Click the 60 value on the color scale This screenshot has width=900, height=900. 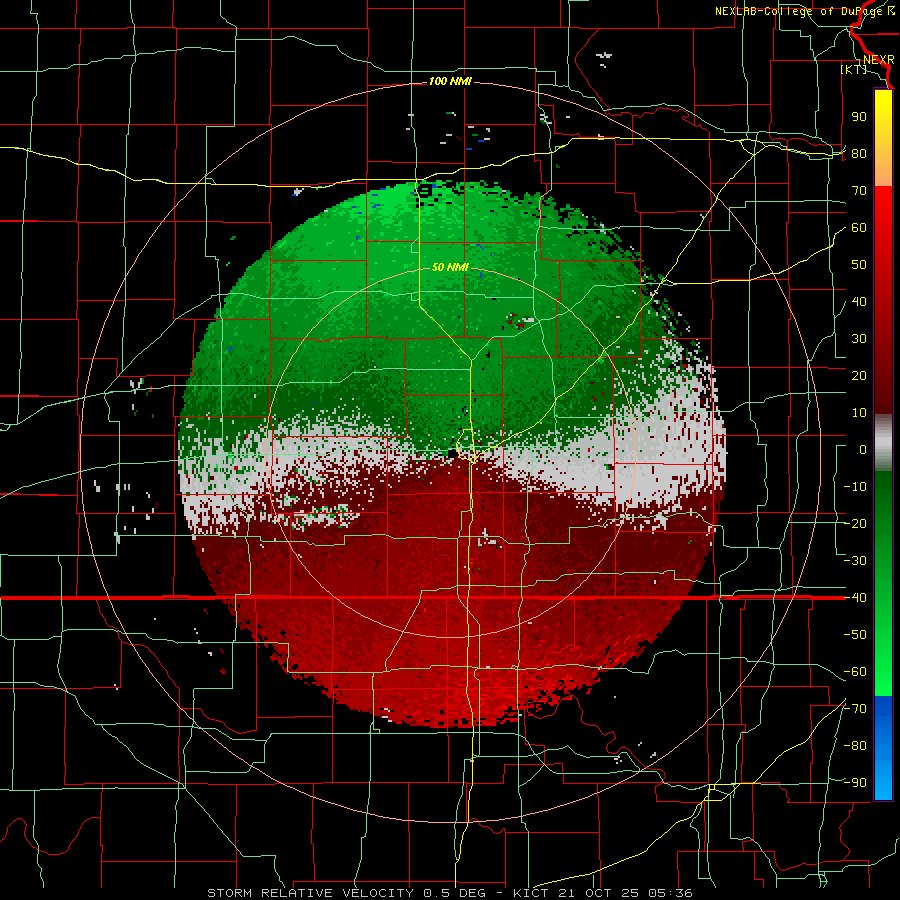(x=859, y=228)
